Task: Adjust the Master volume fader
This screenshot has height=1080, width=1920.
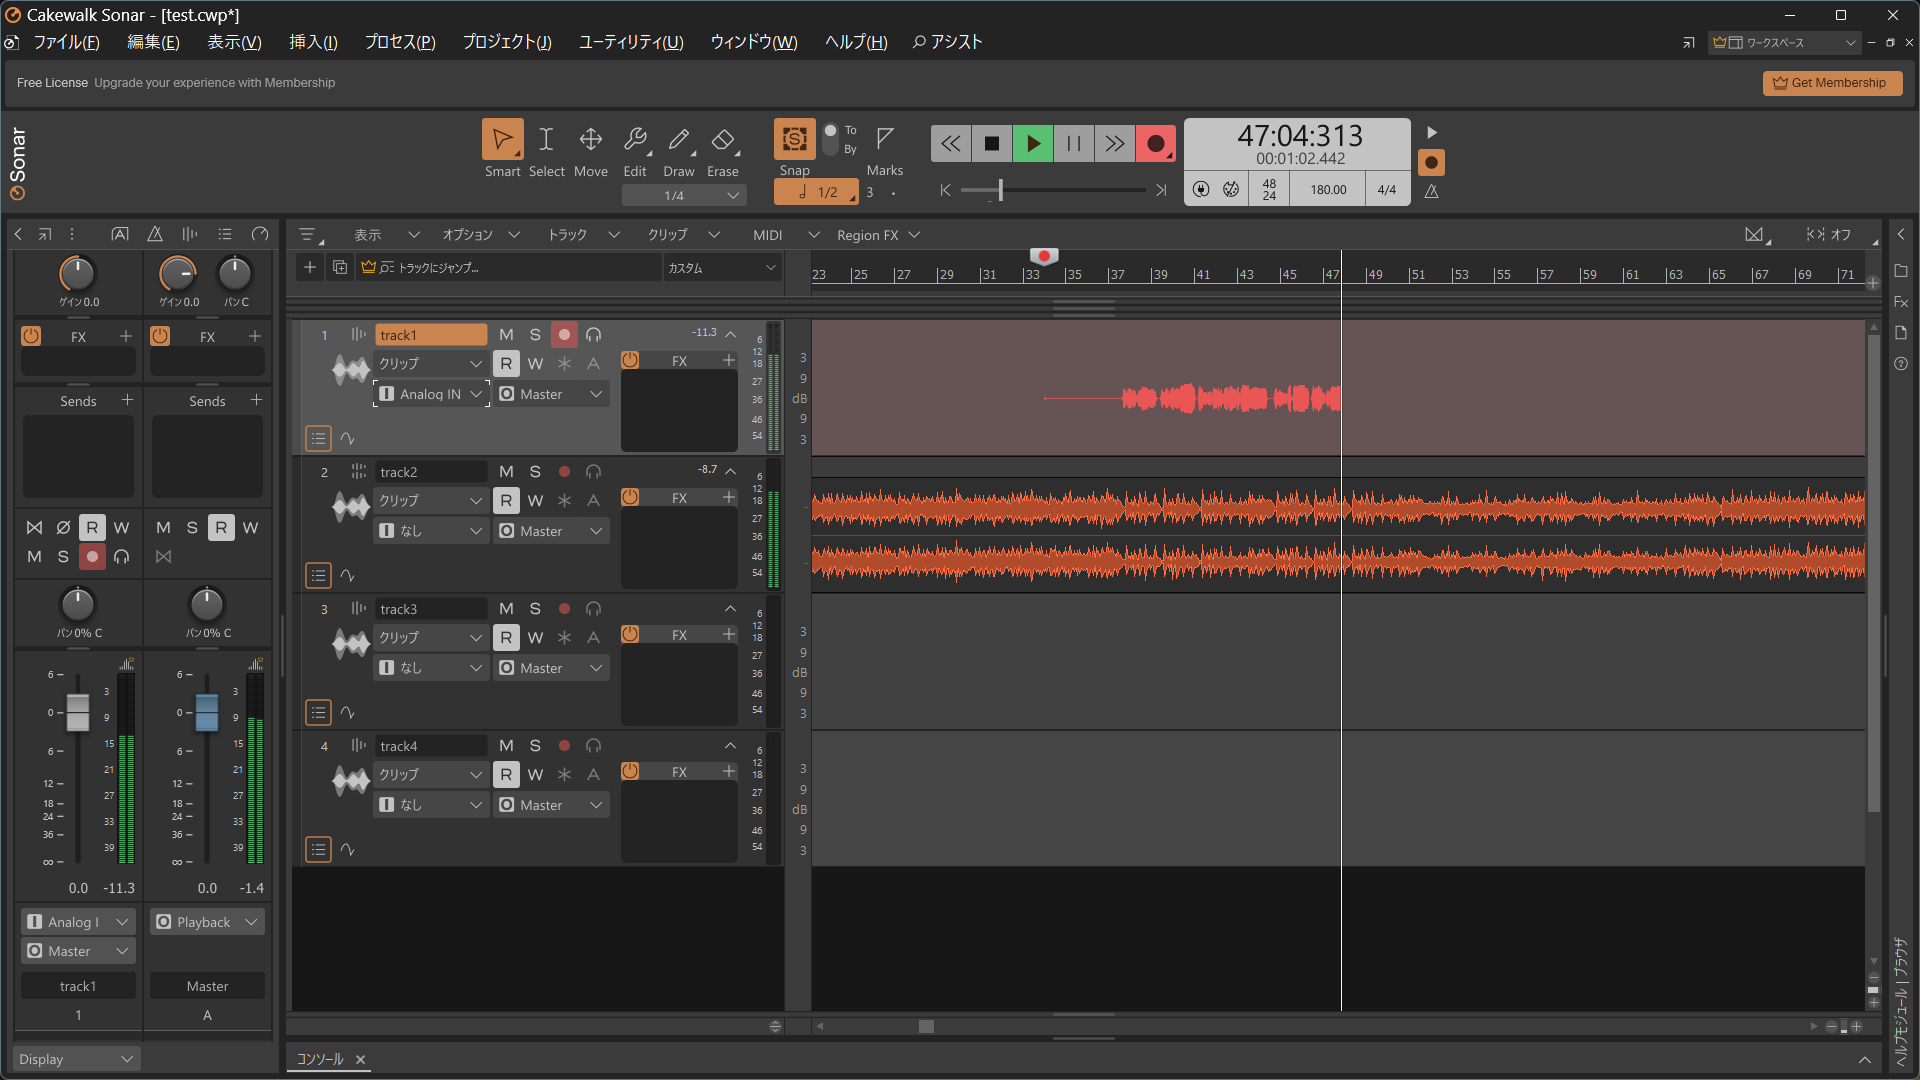Action: [x=207, y=712]
